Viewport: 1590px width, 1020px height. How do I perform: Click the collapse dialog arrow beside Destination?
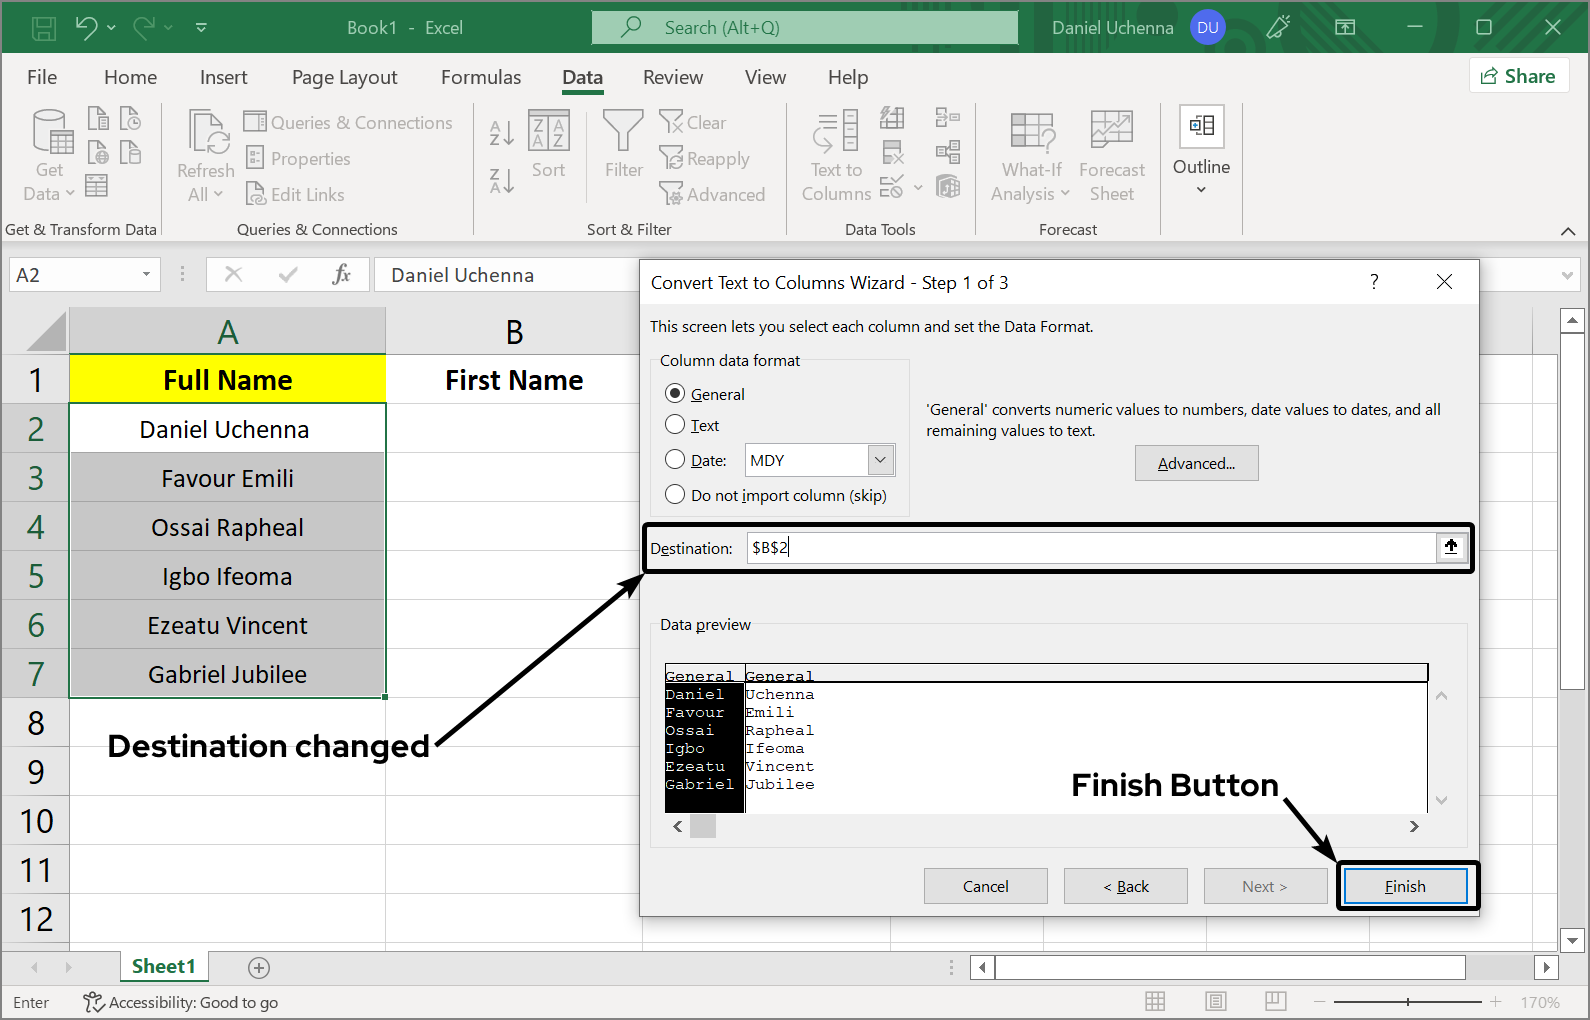1451,547
